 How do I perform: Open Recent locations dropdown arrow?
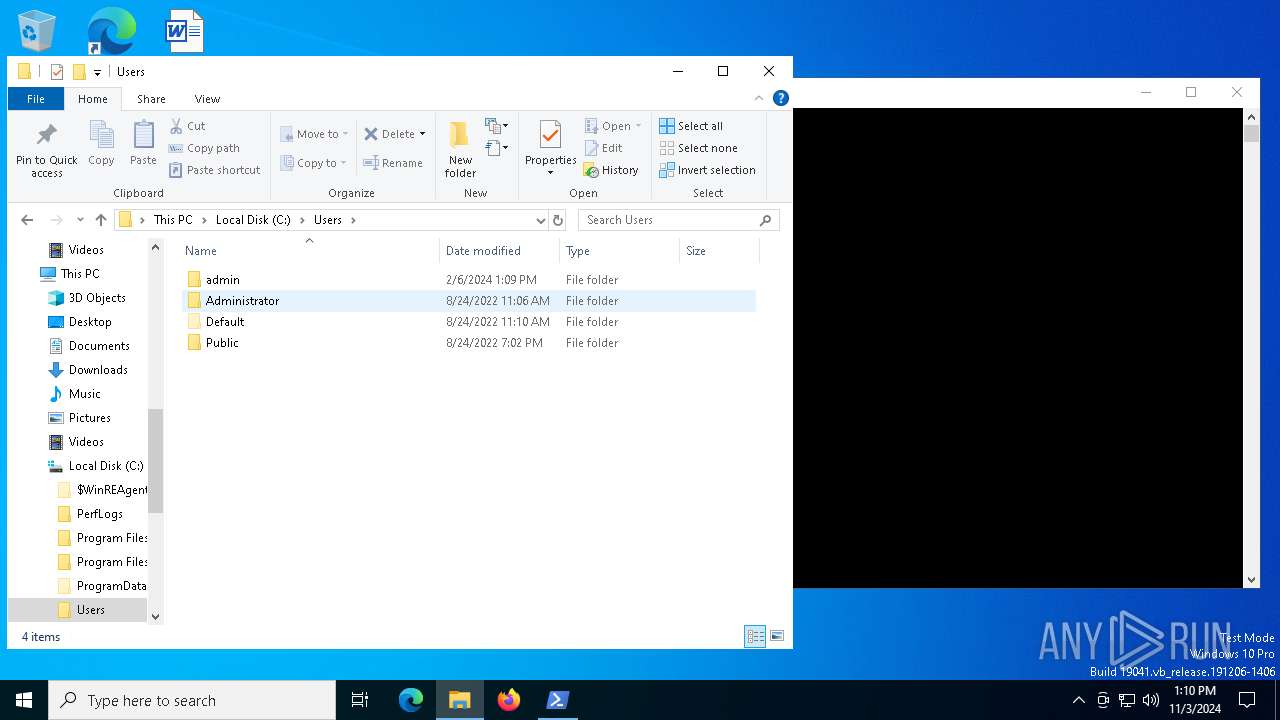(x=80, y=220)
